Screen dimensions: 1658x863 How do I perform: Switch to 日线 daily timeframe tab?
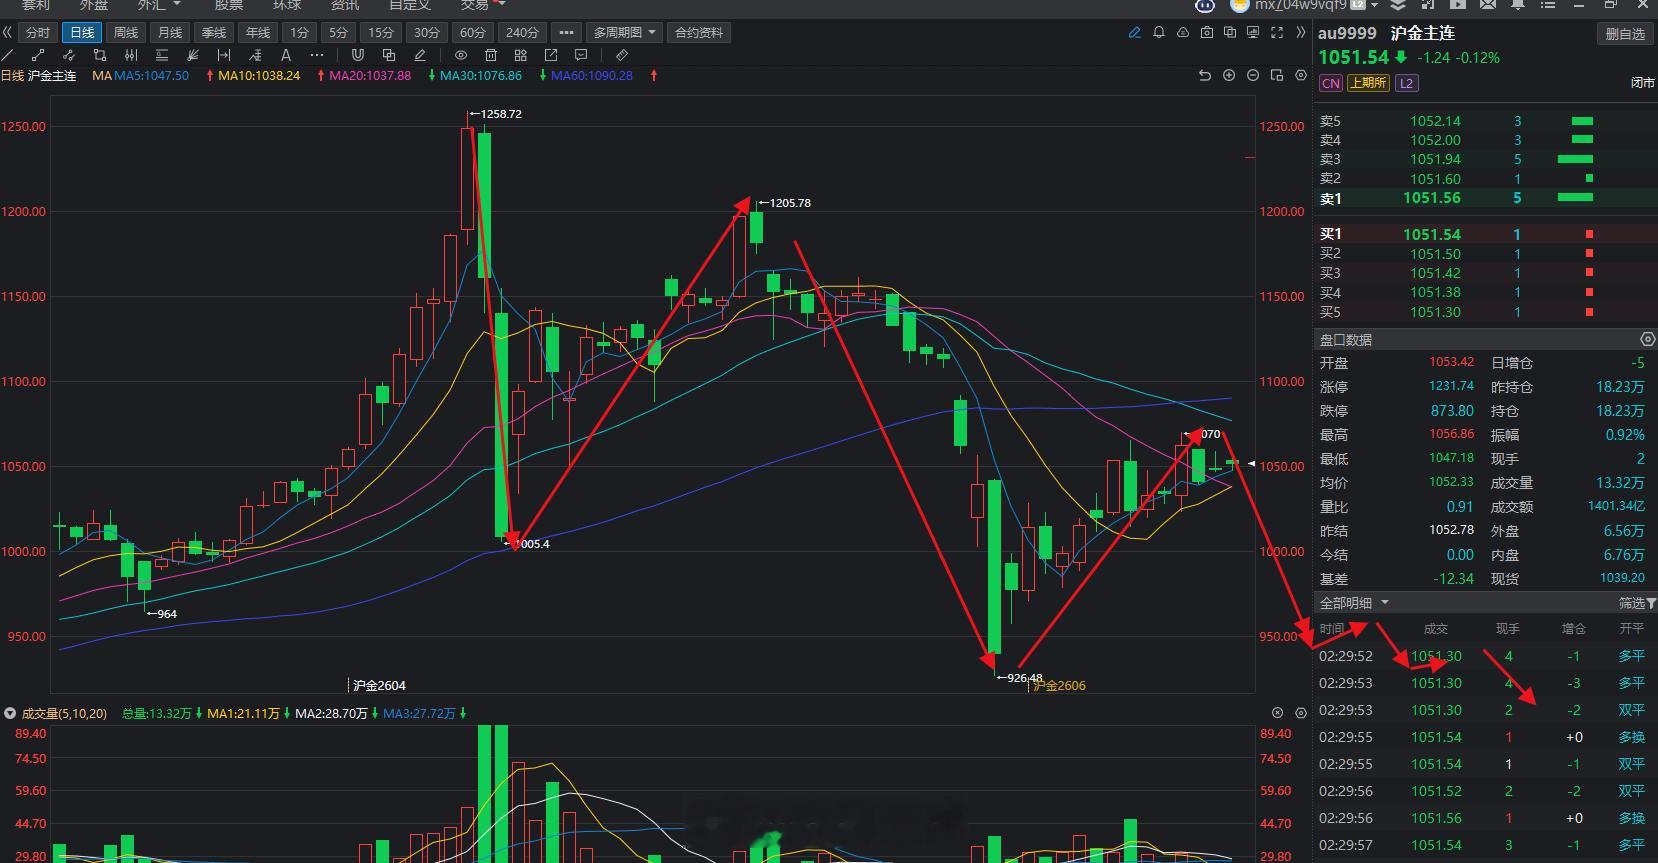pos(82,33)
